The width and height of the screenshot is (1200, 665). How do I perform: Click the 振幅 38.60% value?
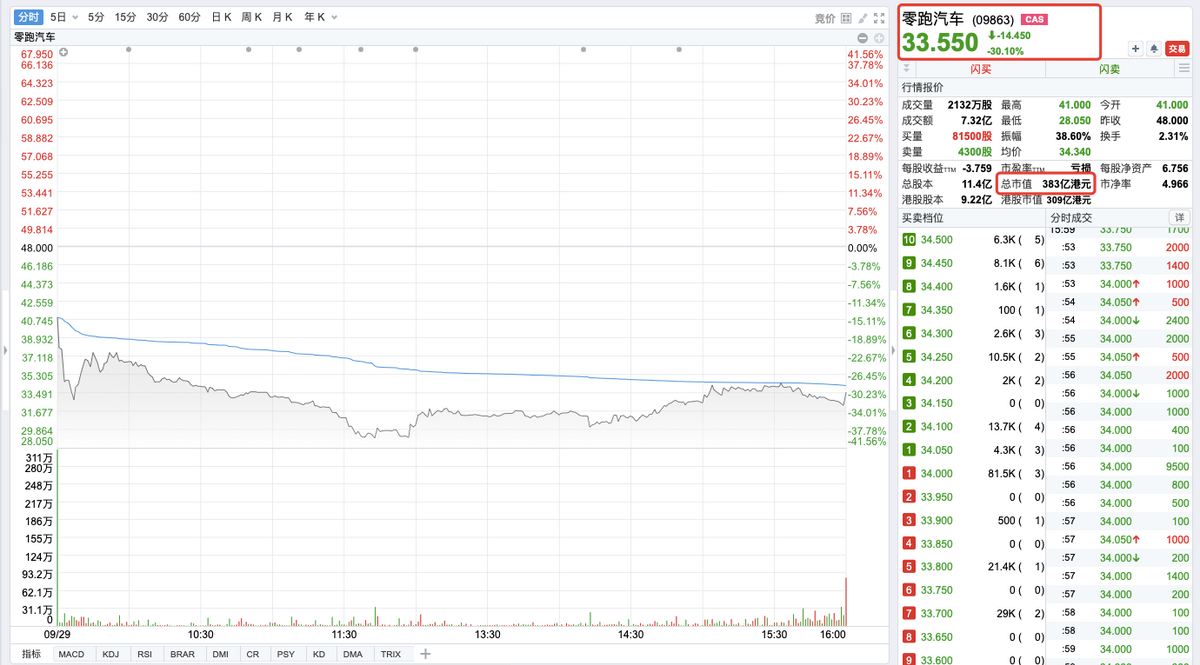point(1074,136)
